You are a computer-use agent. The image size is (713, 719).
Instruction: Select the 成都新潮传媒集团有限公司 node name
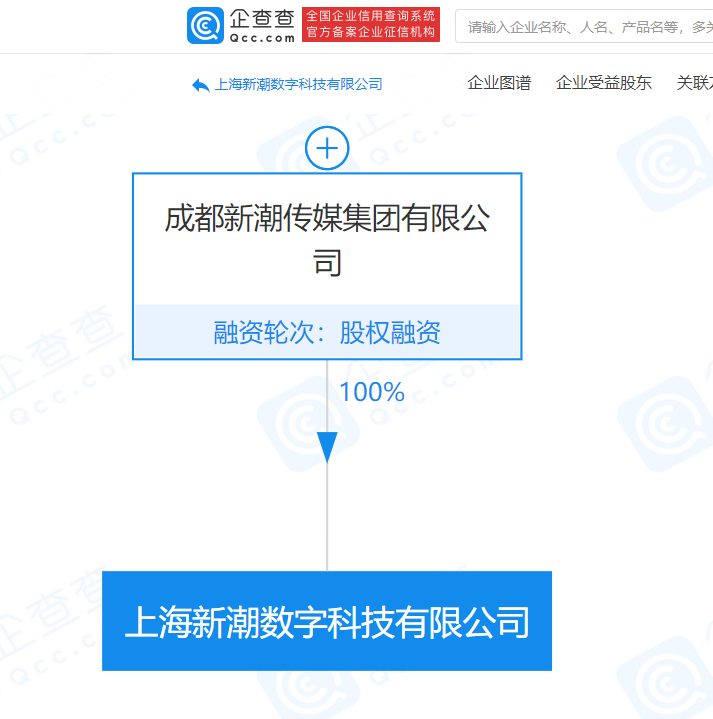327,240
